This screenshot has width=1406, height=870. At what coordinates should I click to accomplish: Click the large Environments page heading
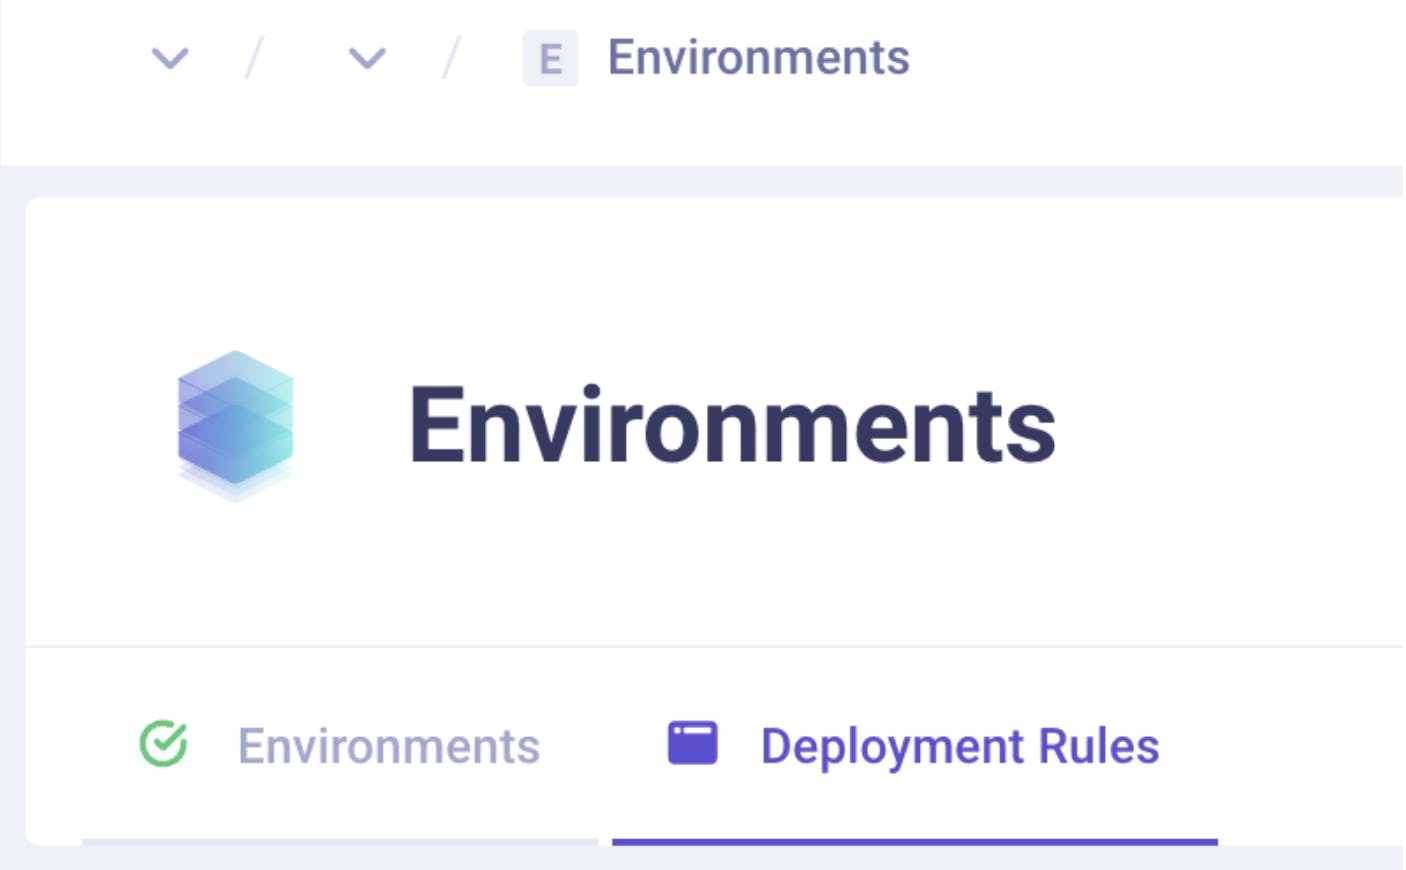click(732, 426)
